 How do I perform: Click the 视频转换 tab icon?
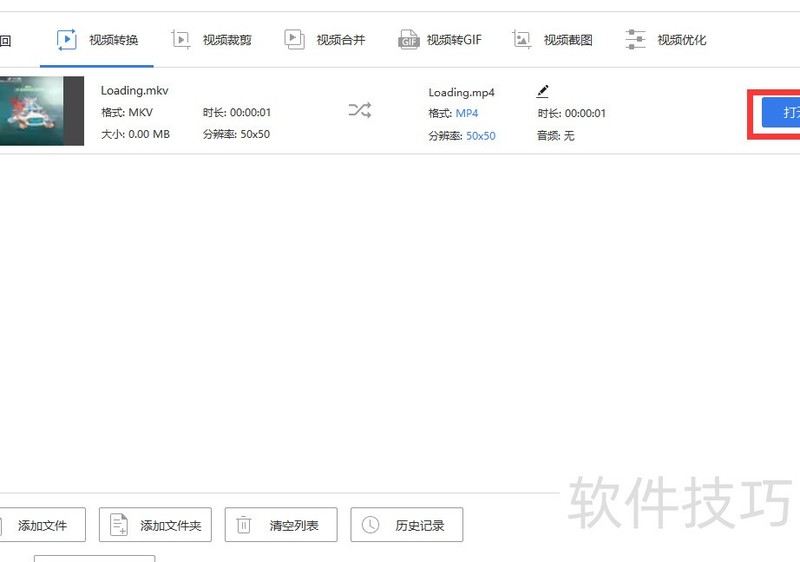coord(67,40)
